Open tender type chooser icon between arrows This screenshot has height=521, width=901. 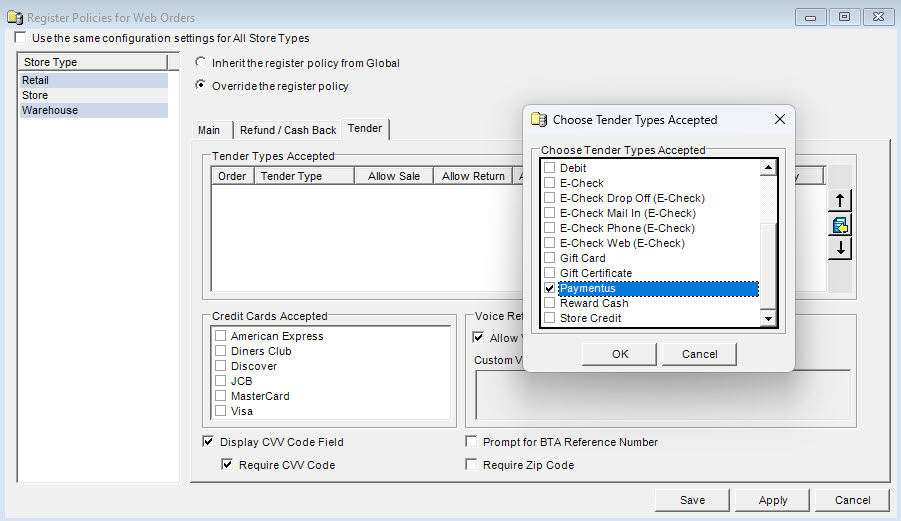click(x=840, y=225)
